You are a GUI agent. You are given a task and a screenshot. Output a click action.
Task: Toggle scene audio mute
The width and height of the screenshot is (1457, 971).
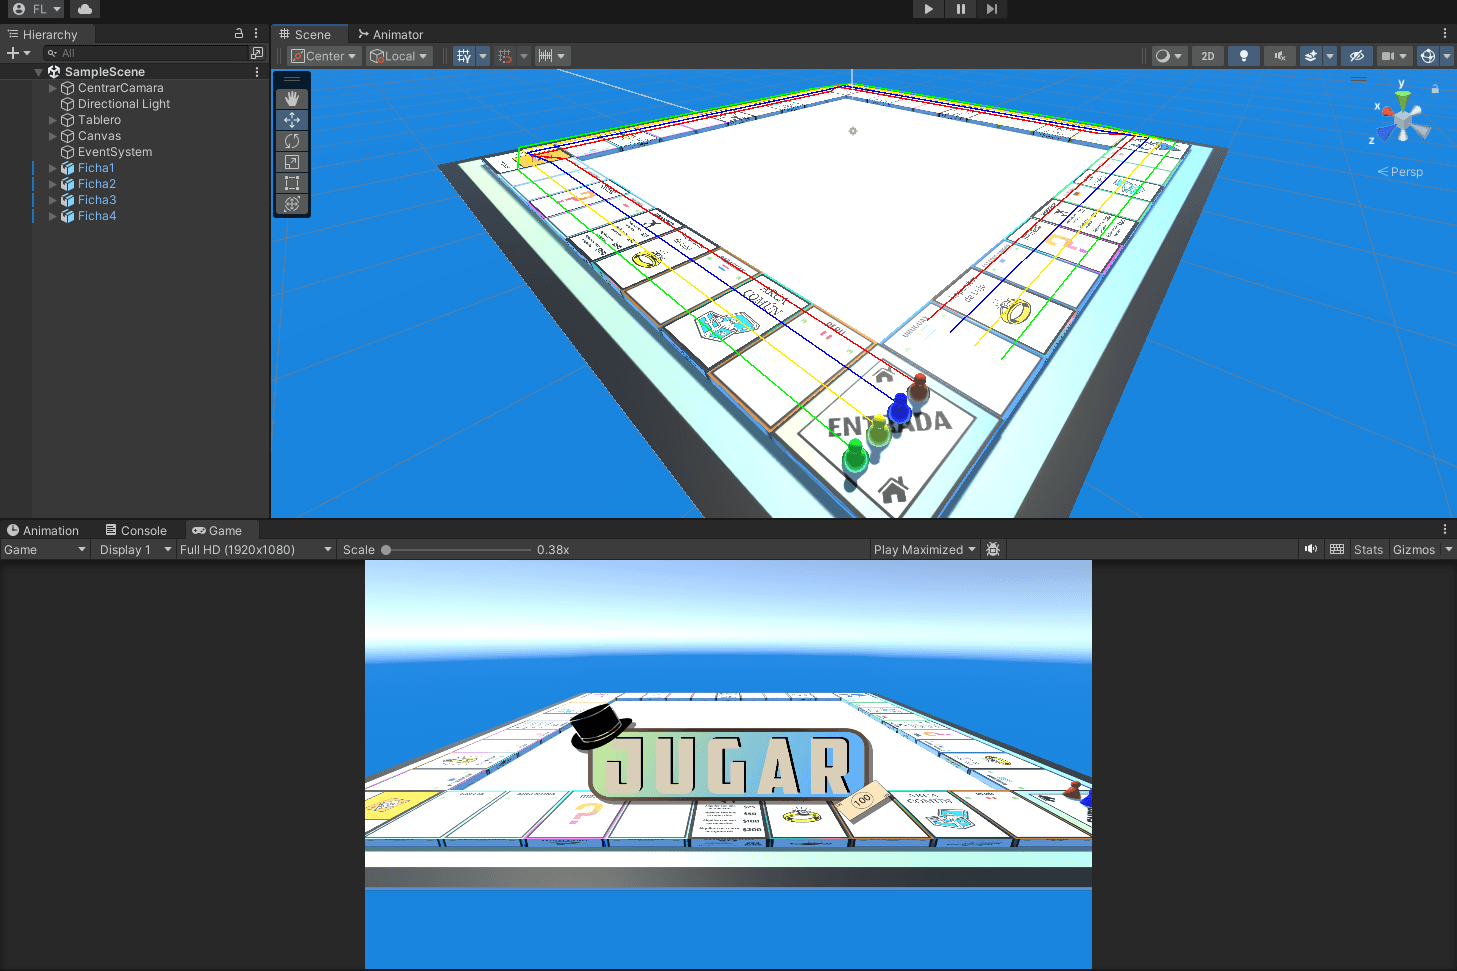[x=1280, y=56]
